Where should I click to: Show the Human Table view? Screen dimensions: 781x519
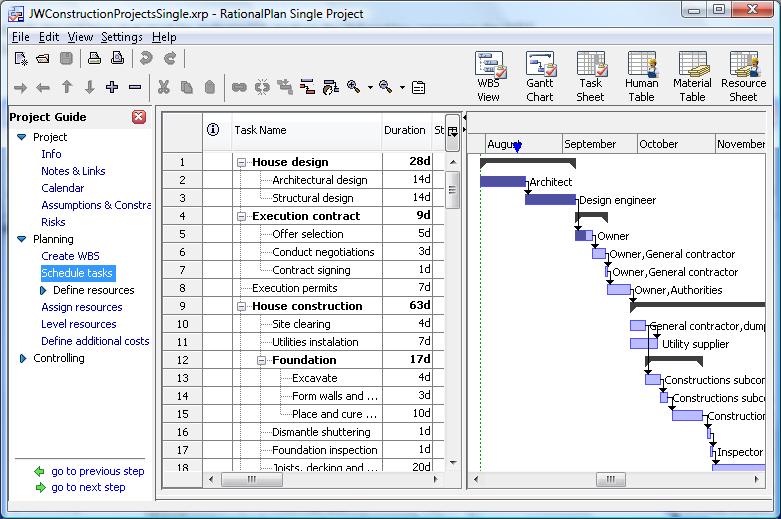[x=641, y=76]
